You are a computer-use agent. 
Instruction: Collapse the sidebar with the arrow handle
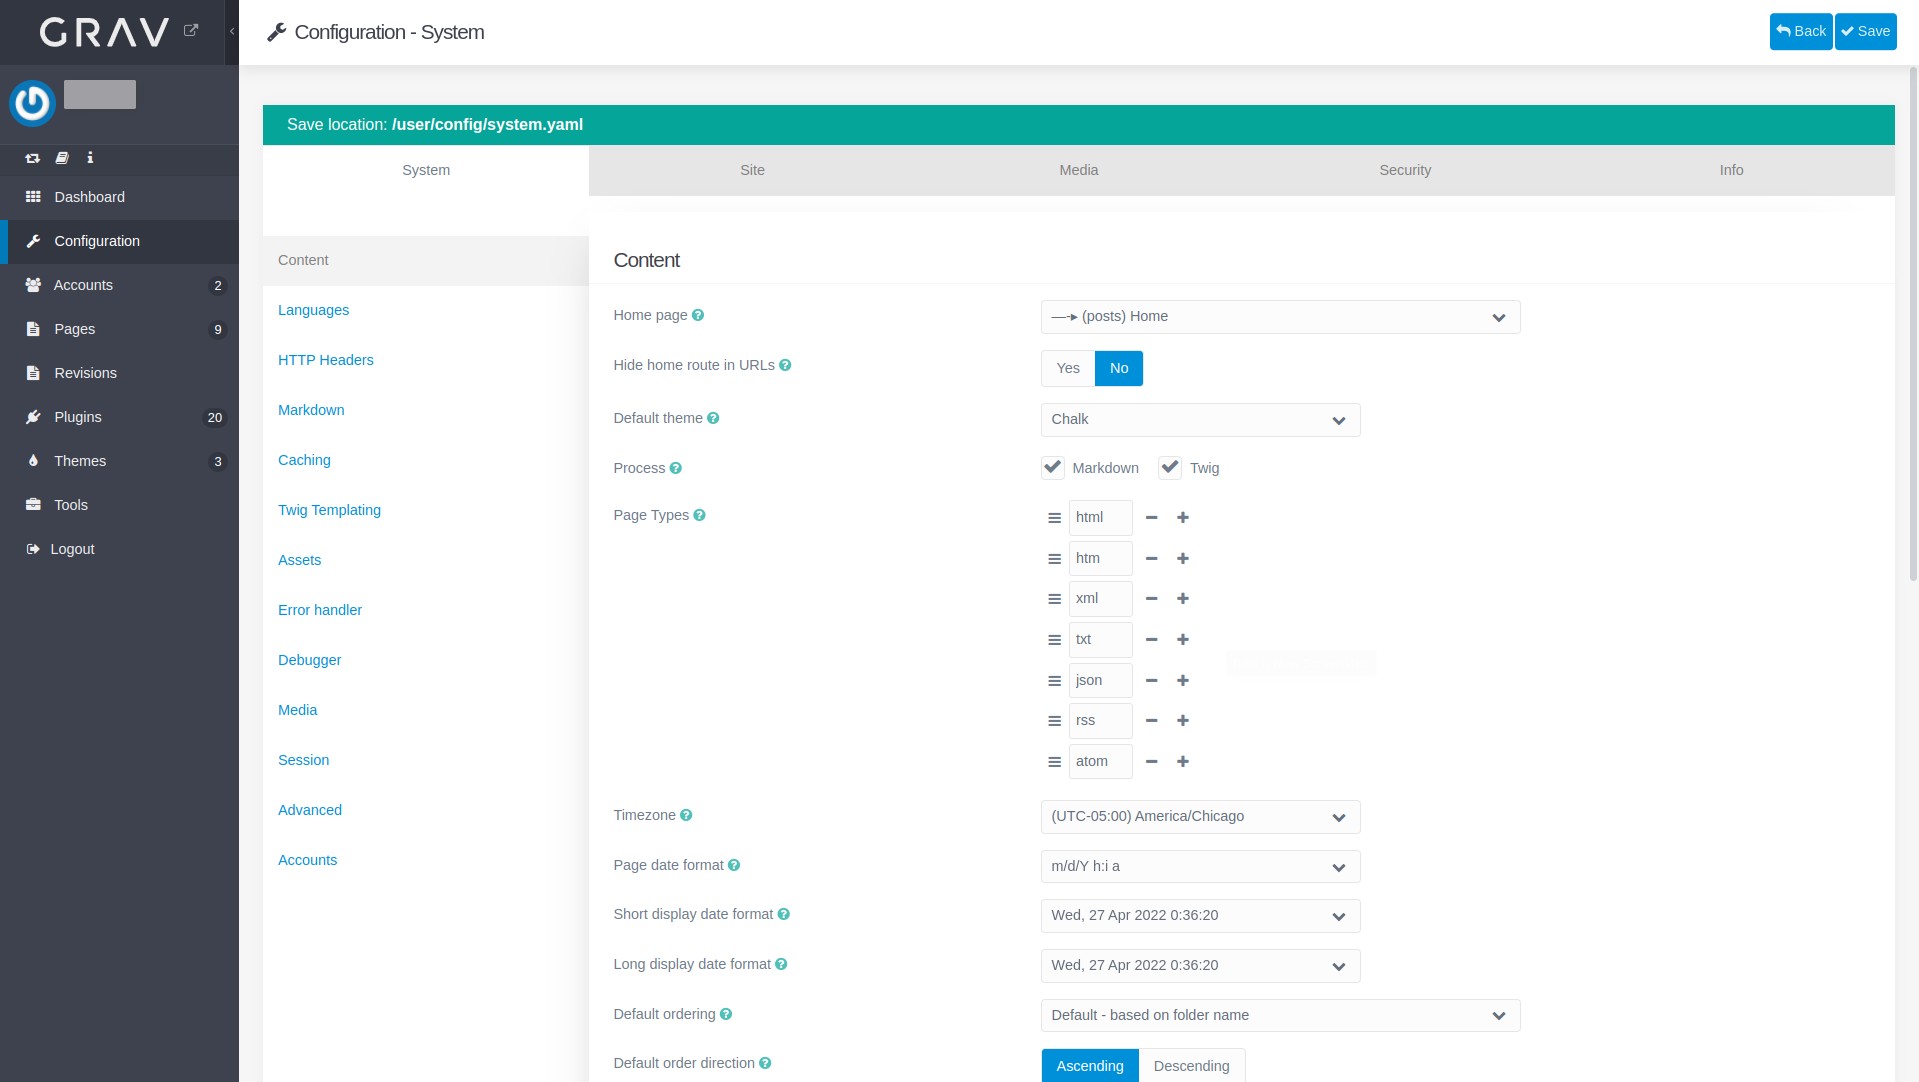232,32
